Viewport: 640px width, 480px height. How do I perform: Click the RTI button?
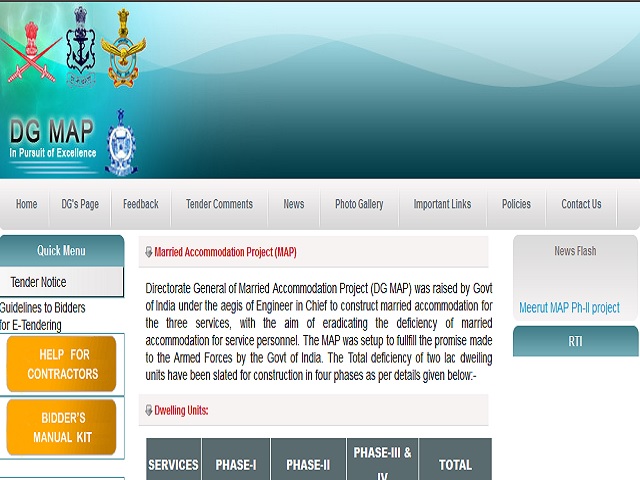coord(576,341)
